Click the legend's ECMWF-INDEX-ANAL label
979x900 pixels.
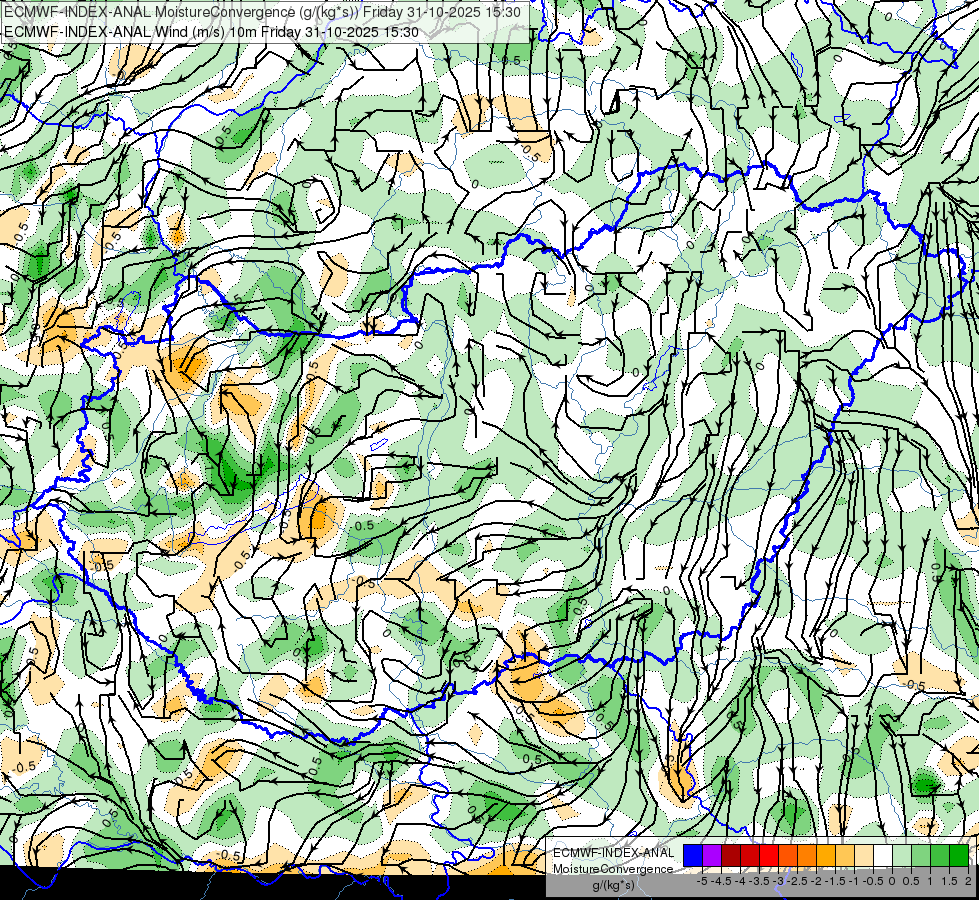pyautogui.click(x=614, y=853)
